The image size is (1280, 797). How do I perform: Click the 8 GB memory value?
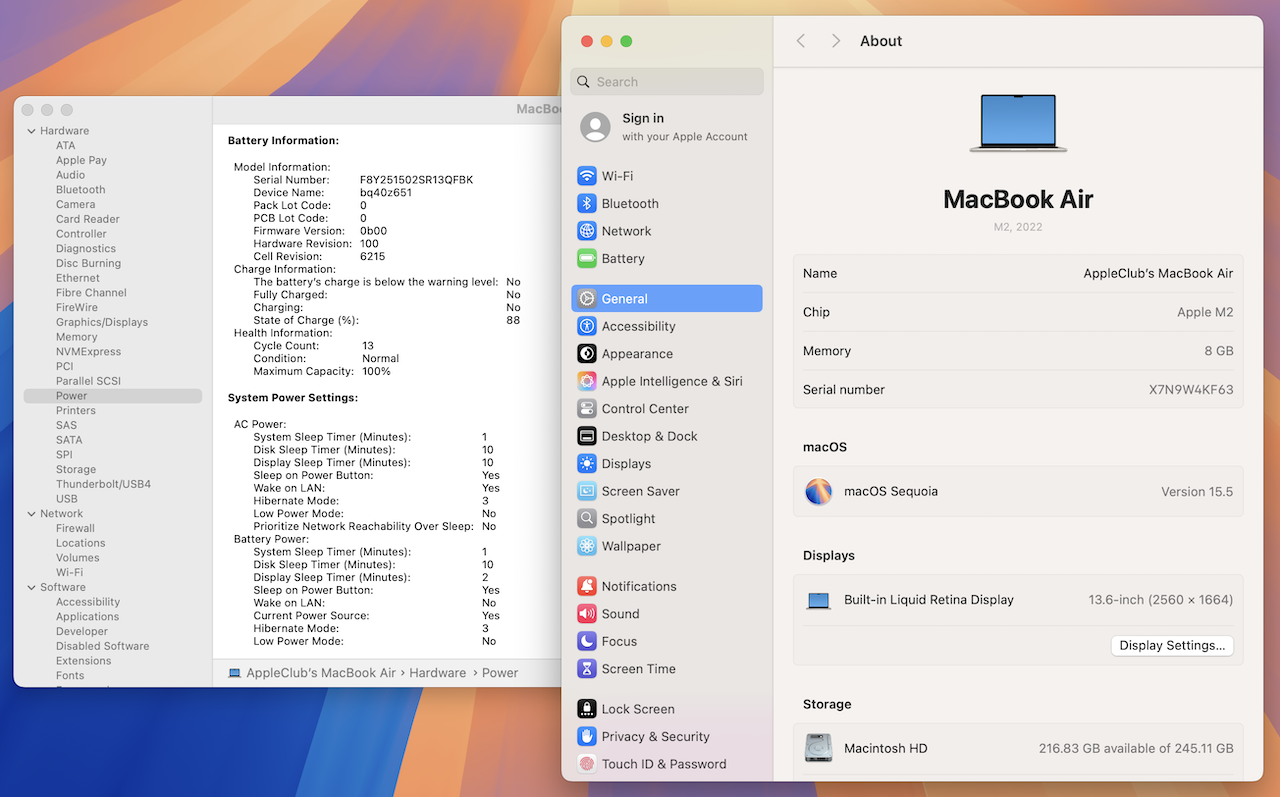(1218, 351)
